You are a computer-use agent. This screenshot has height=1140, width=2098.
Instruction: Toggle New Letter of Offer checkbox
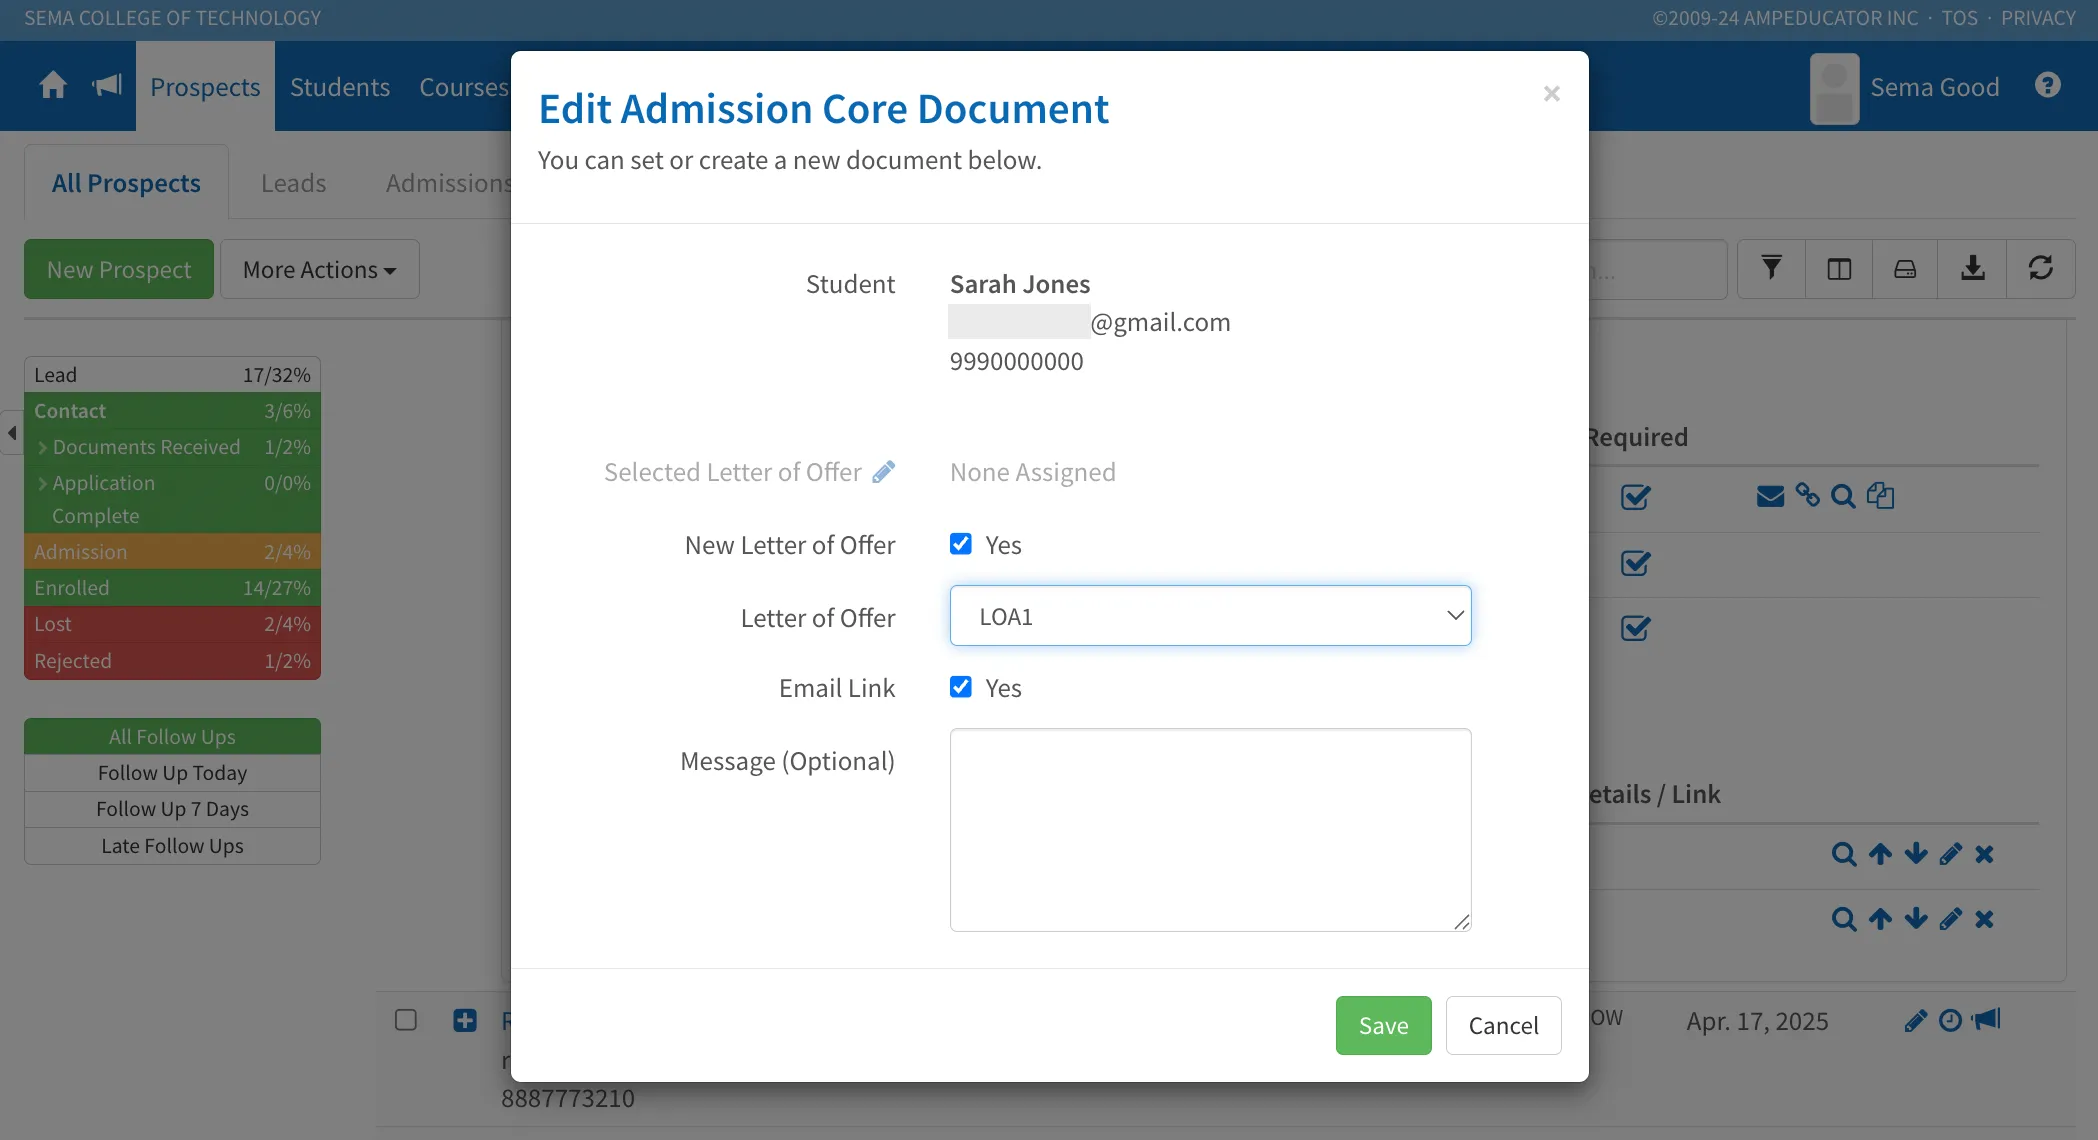961,544
